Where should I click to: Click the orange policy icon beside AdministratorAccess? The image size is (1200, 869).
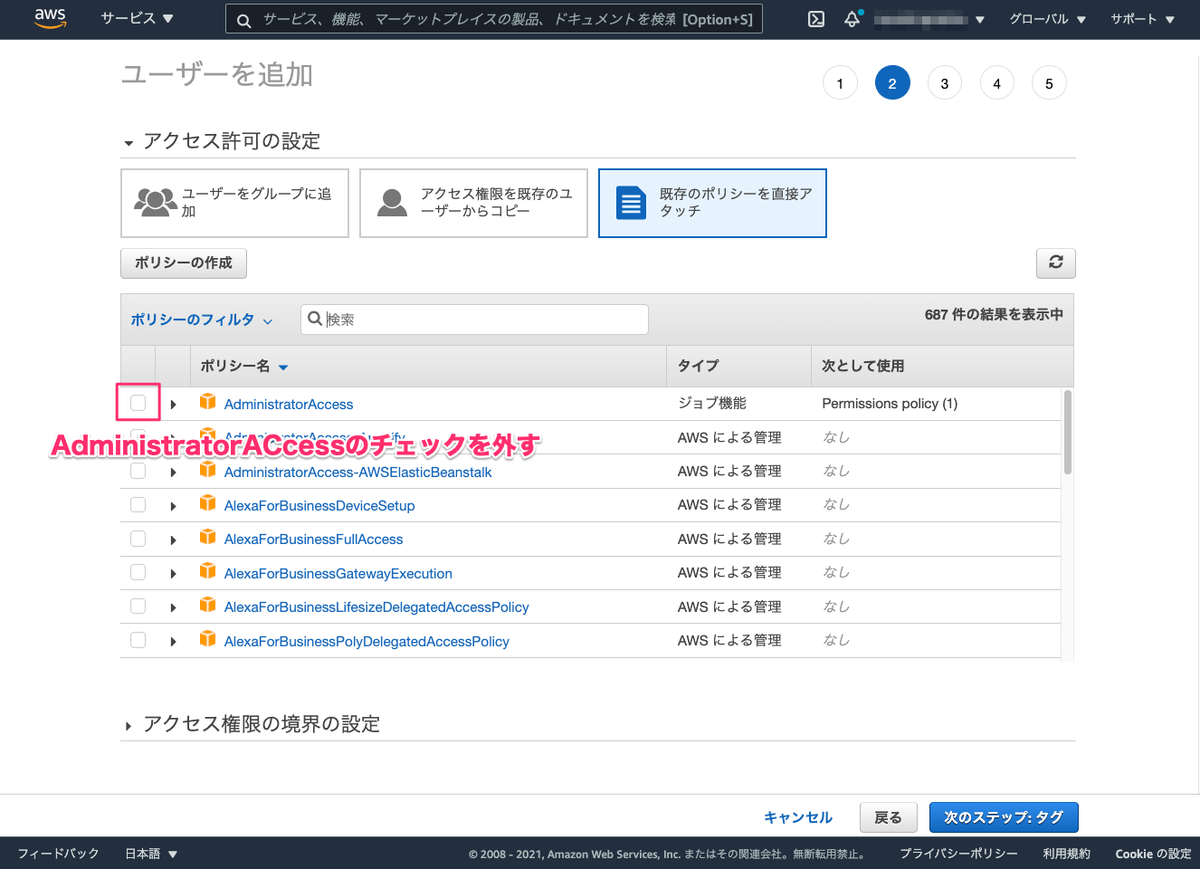[x=208, y=404]
